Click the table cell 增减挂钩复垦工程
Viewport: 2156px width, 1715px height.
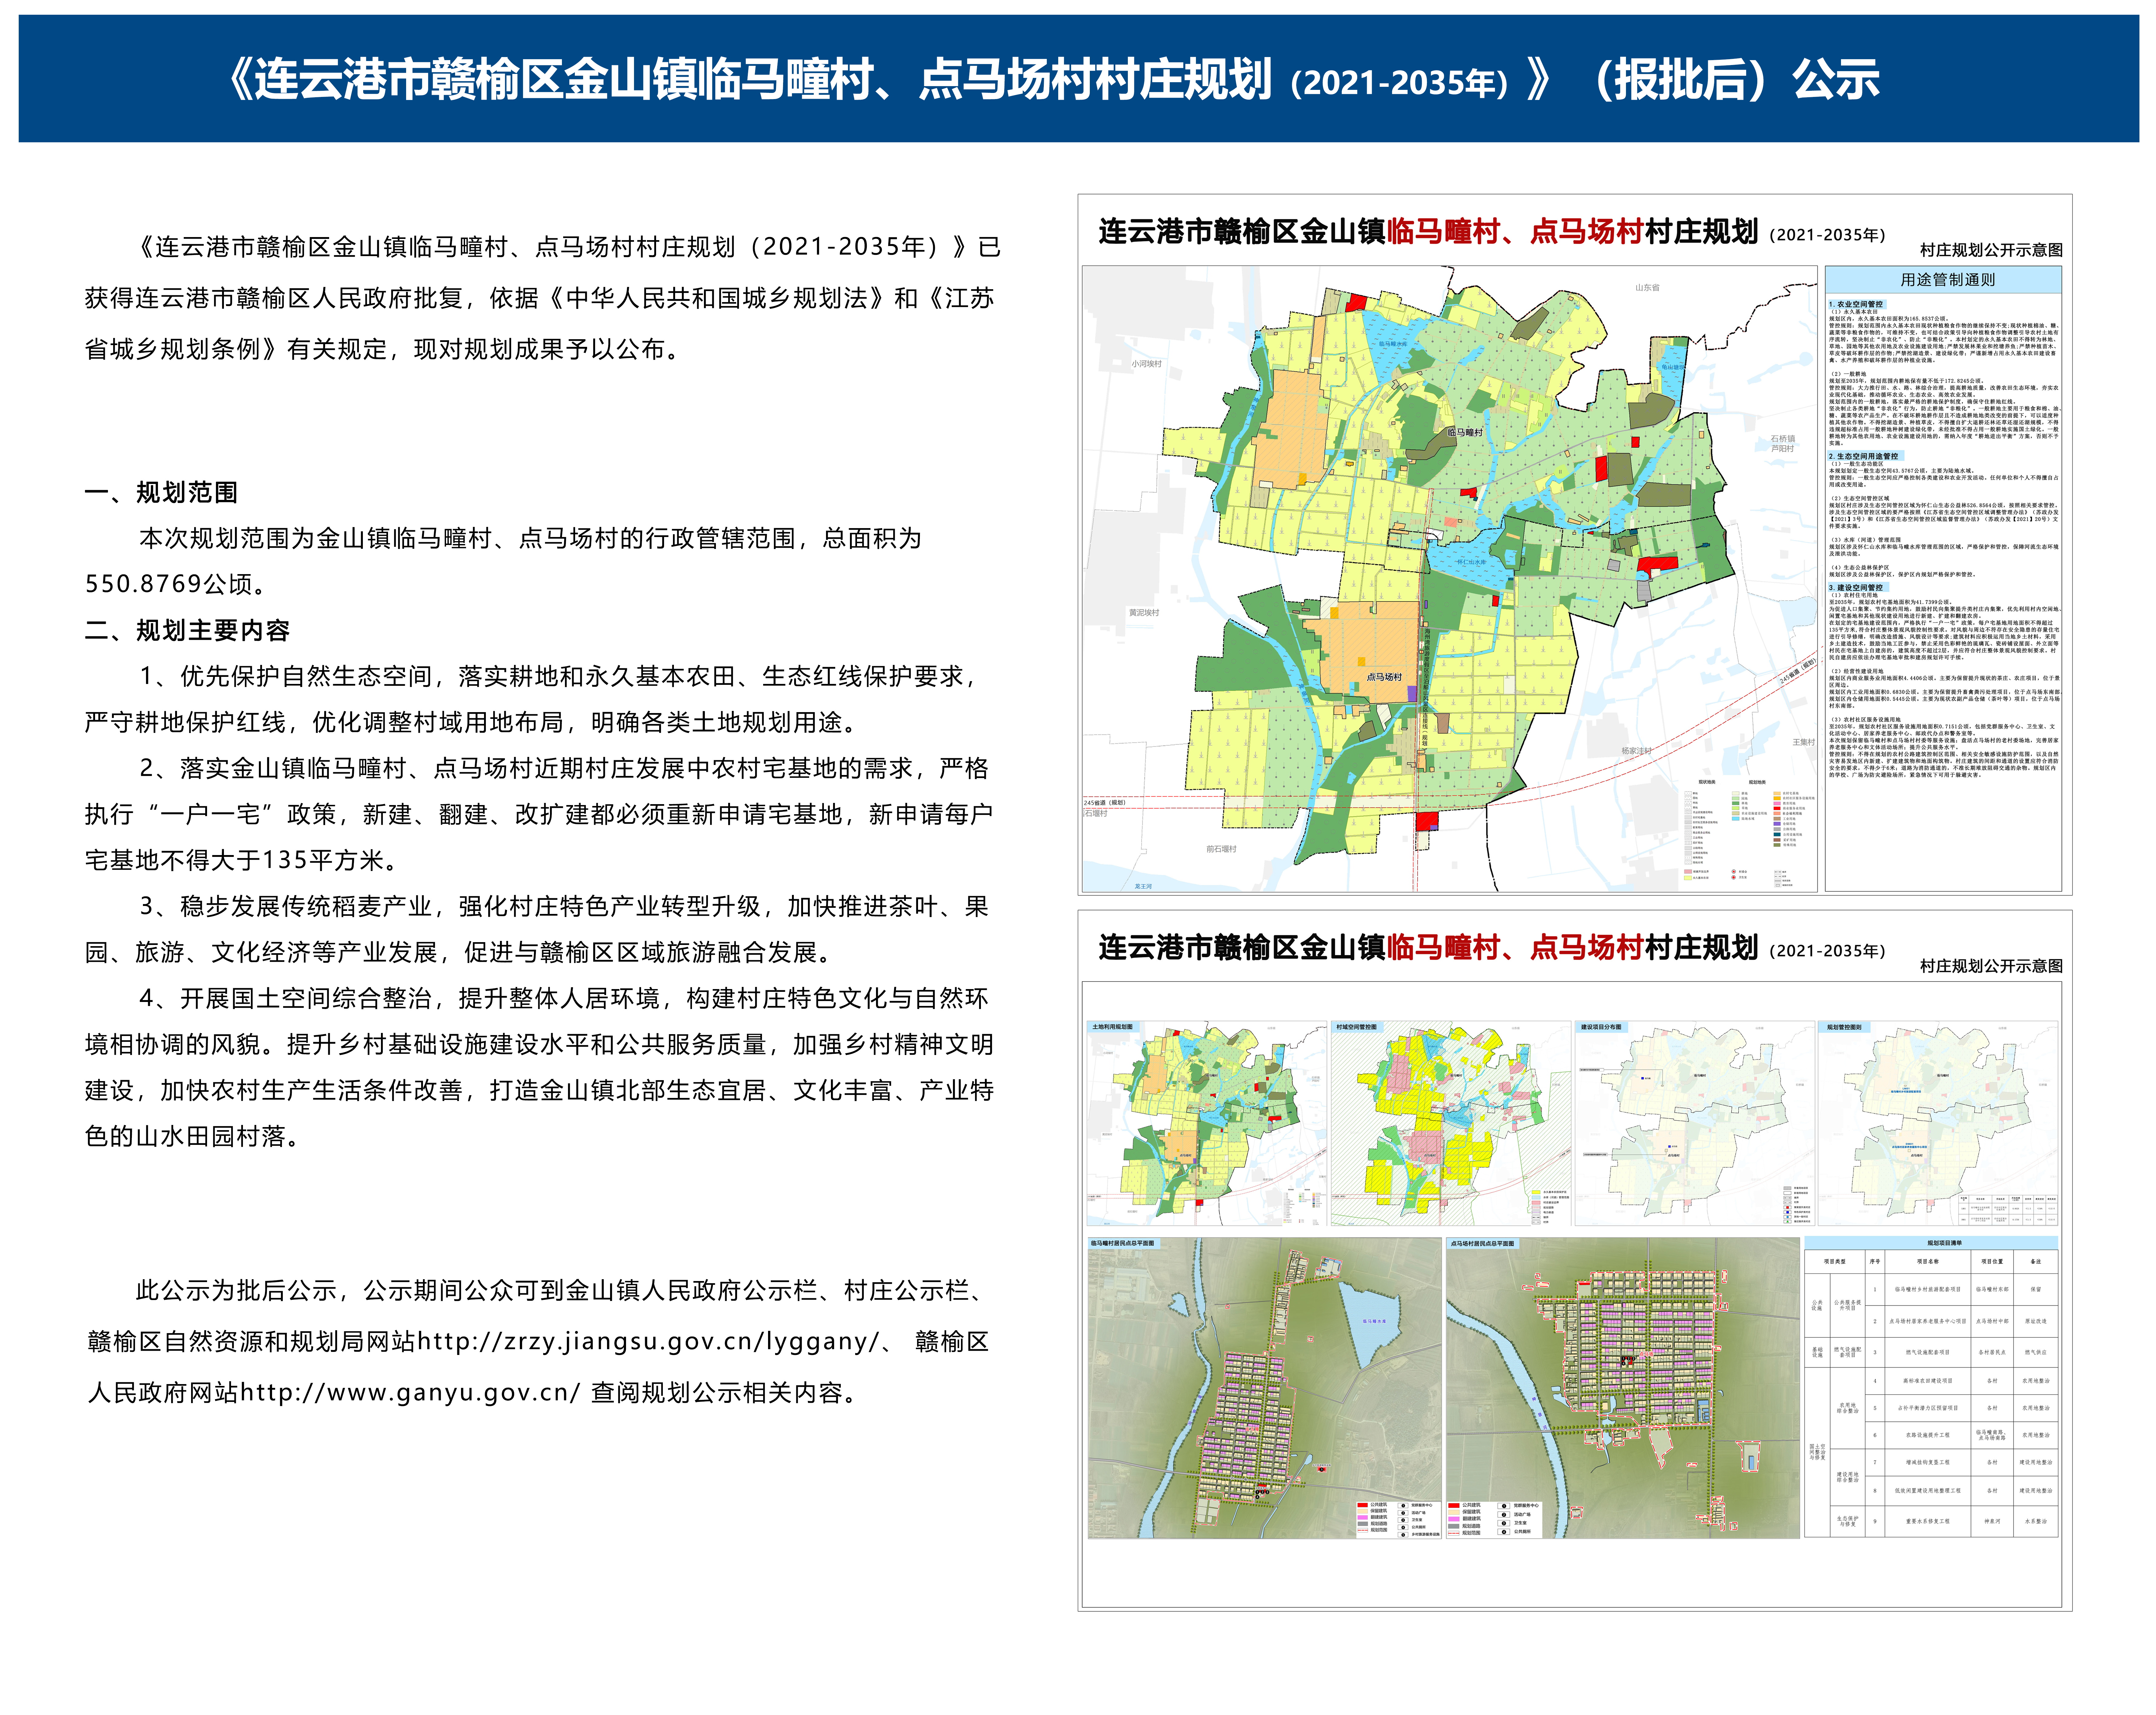click(1928, 1463)
